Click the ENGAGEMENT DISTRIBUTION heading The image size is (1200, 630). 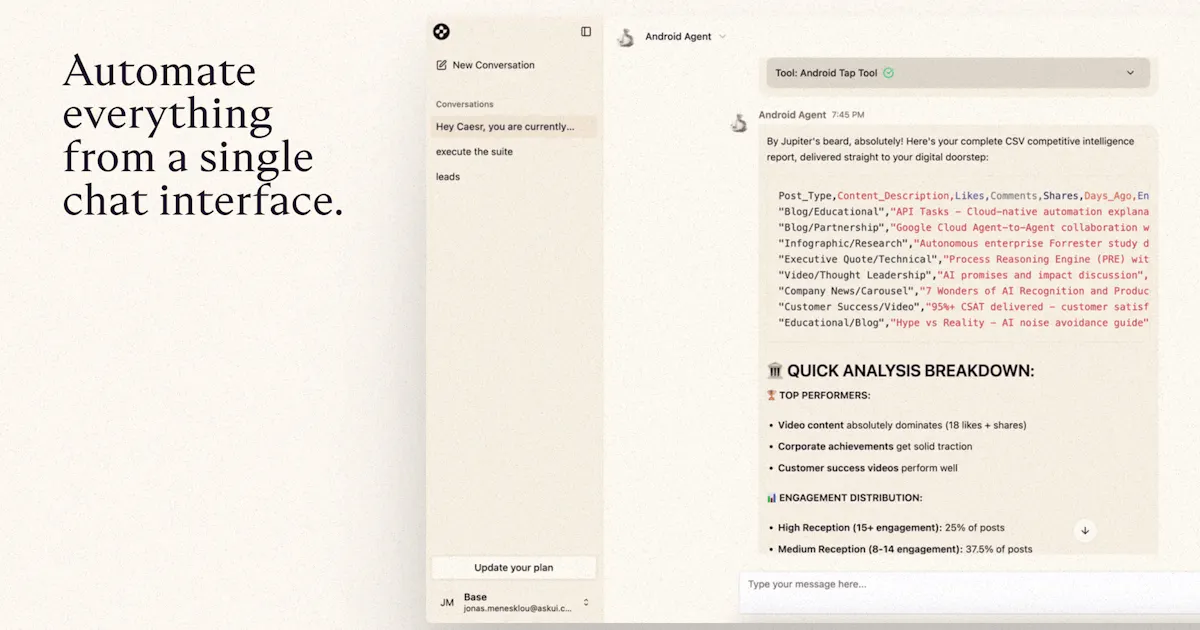(845, 497)
